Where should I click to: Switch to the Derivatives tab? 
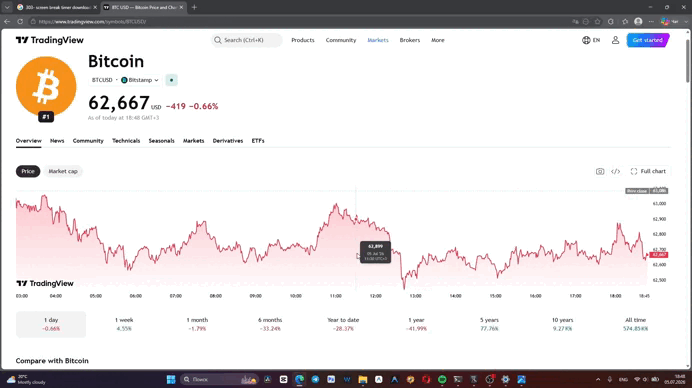[x=228, y=141]
